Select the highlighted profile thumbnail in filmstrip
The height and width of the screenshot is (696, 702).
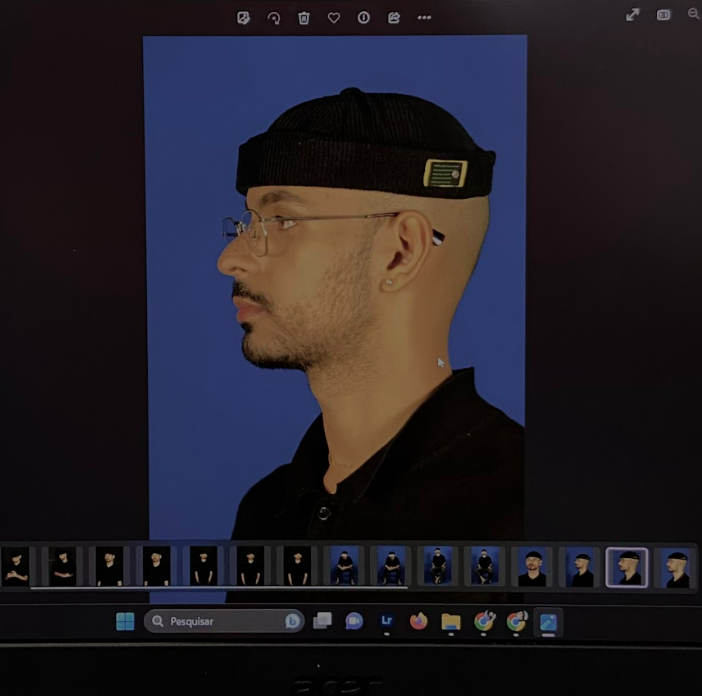[x=626, y=567]
